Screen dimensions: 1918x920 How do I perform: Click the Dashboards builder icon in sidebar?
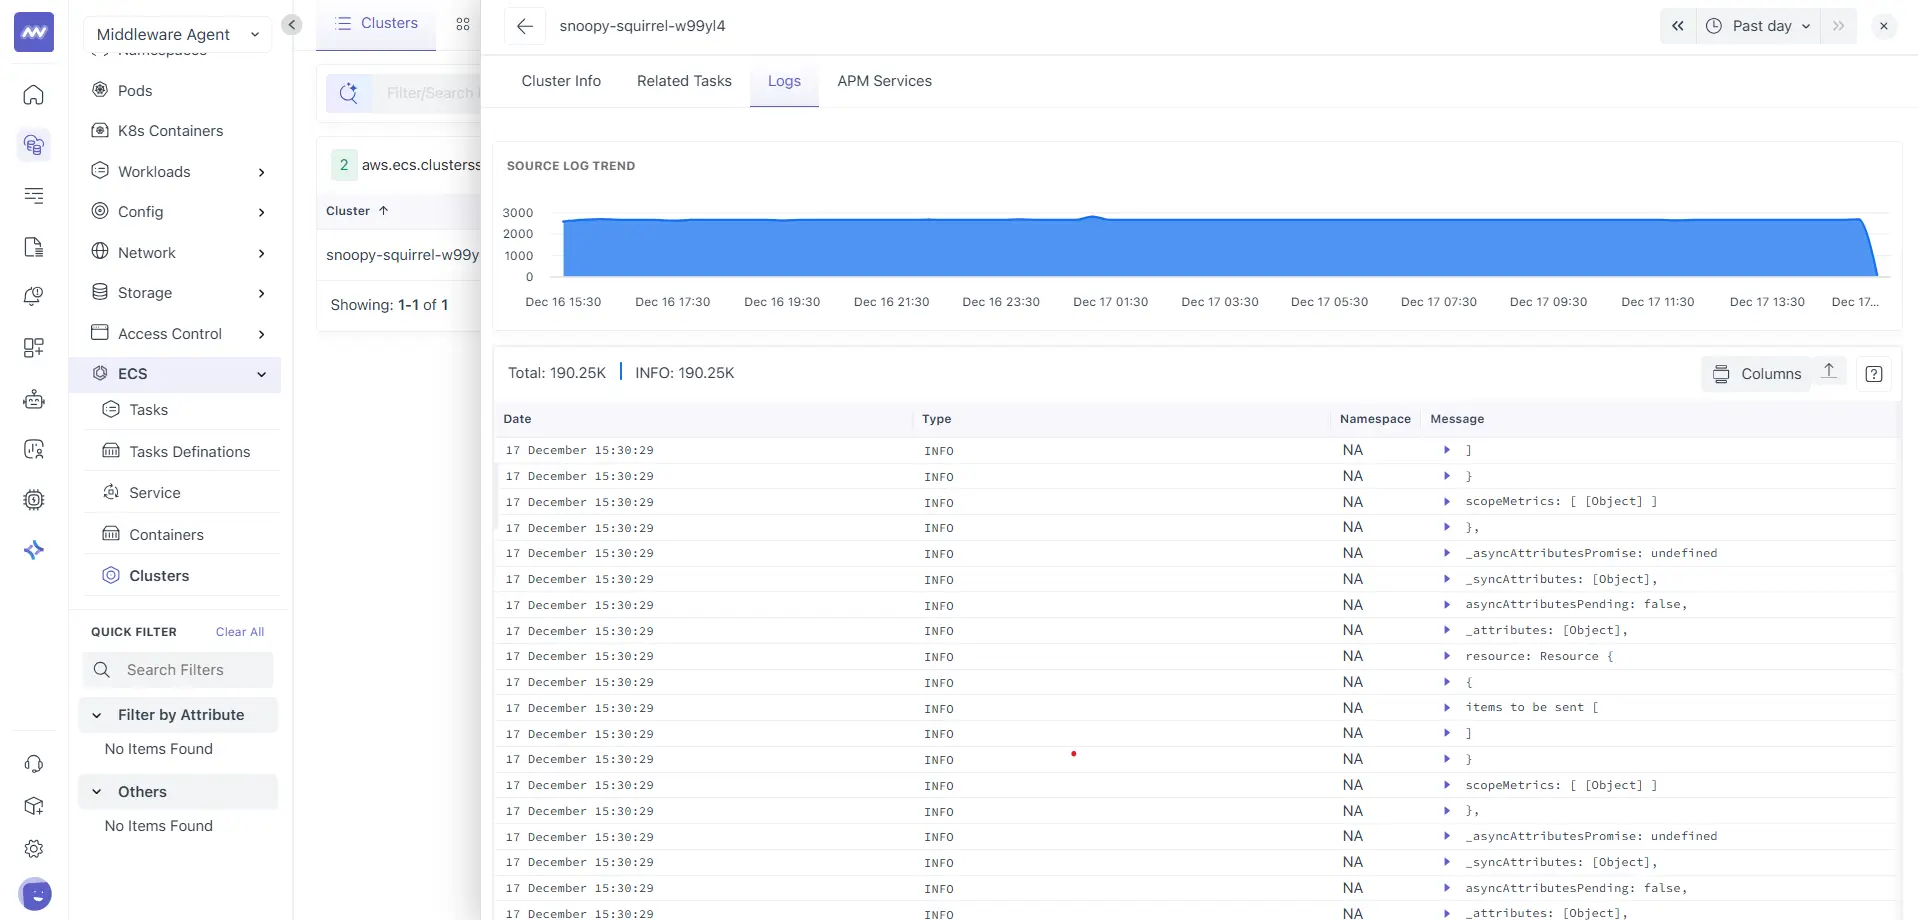click(x=34, y=348)
